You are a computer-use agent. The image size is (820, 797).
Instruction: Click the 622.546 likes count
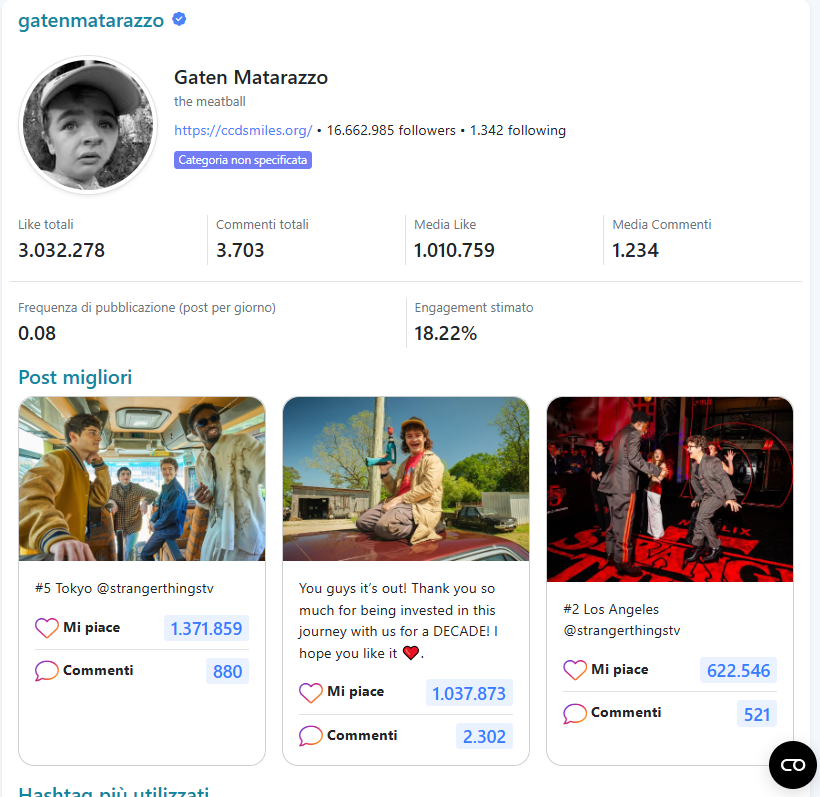point(738,671)
